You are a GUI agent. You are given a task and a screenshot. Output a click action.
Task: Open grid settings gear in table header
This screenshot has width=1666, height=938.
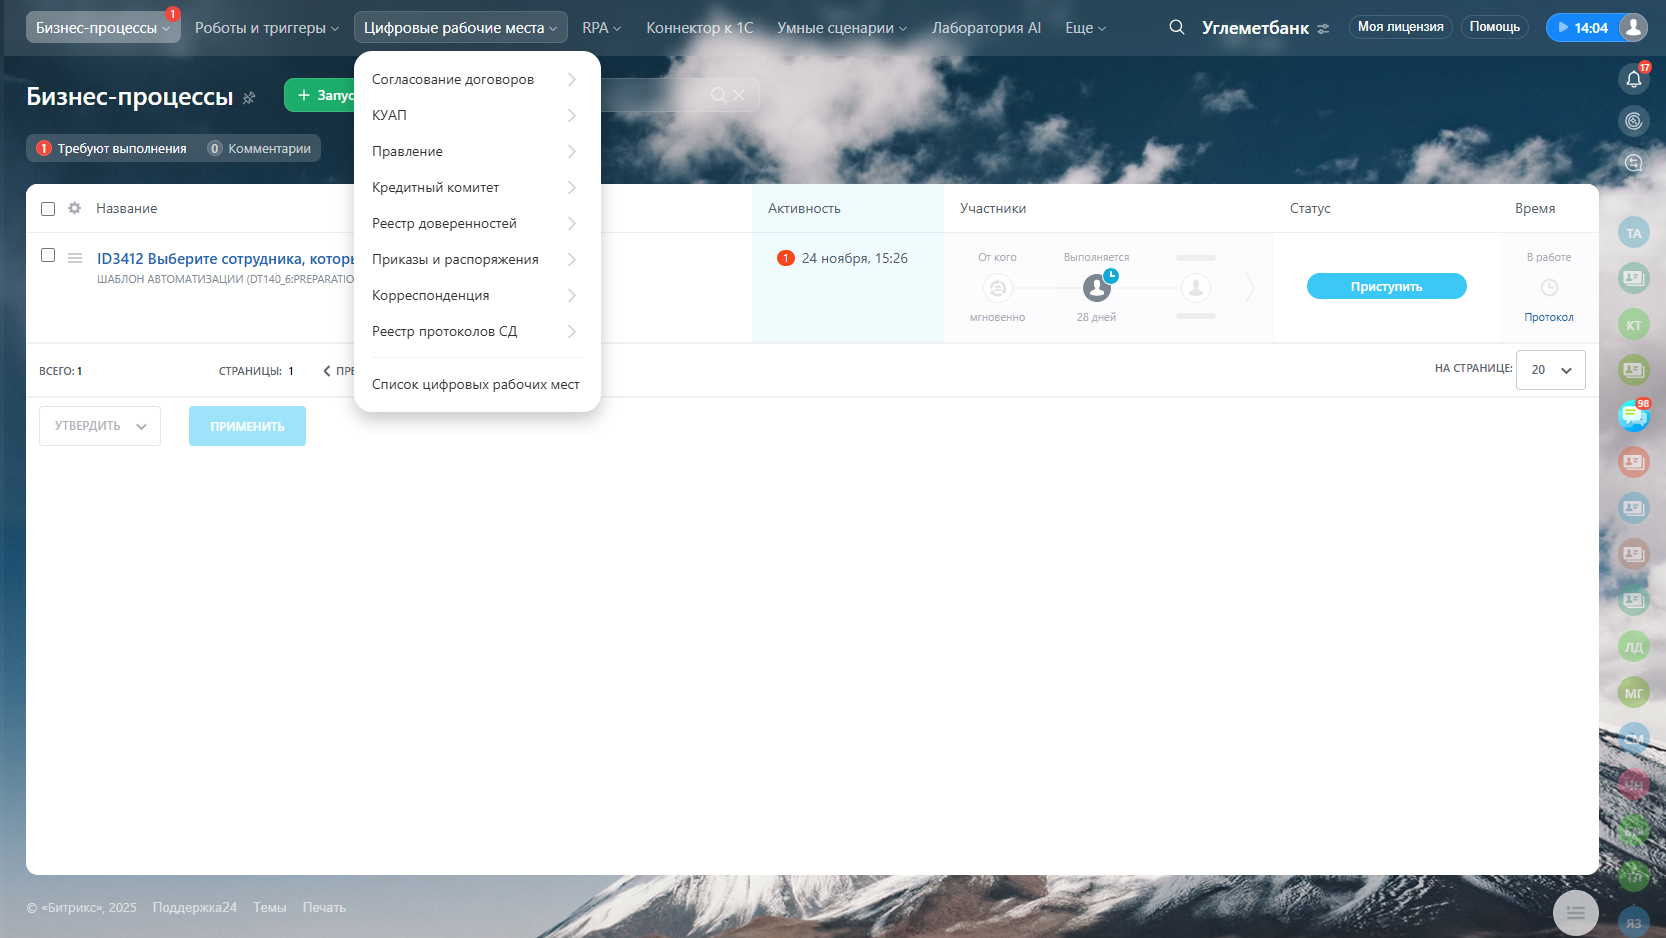point(74,208)
